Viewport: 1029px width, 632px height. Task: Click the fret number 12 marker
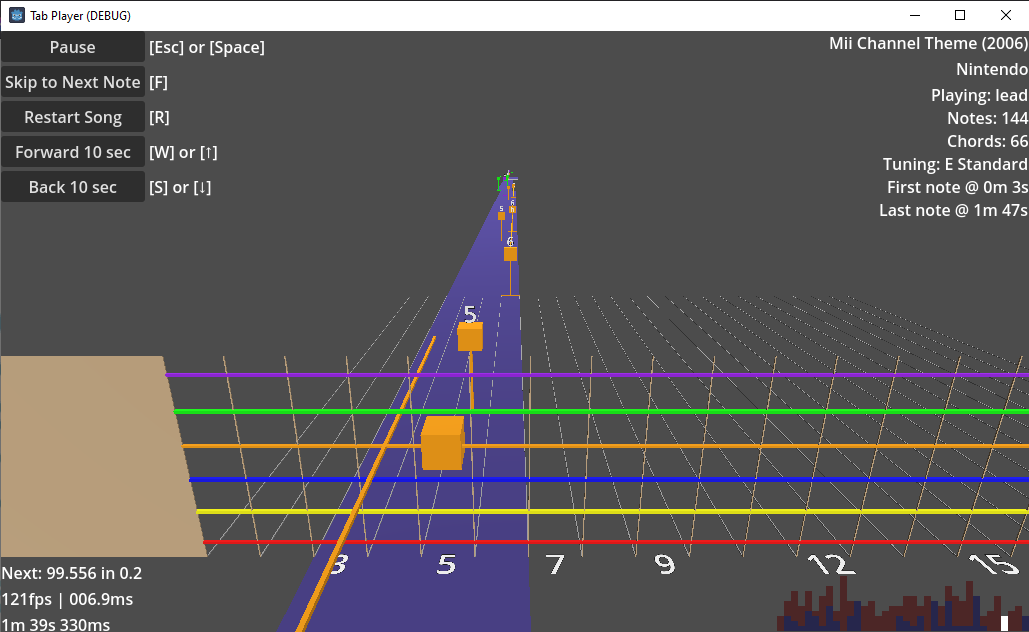pos(831,564)
